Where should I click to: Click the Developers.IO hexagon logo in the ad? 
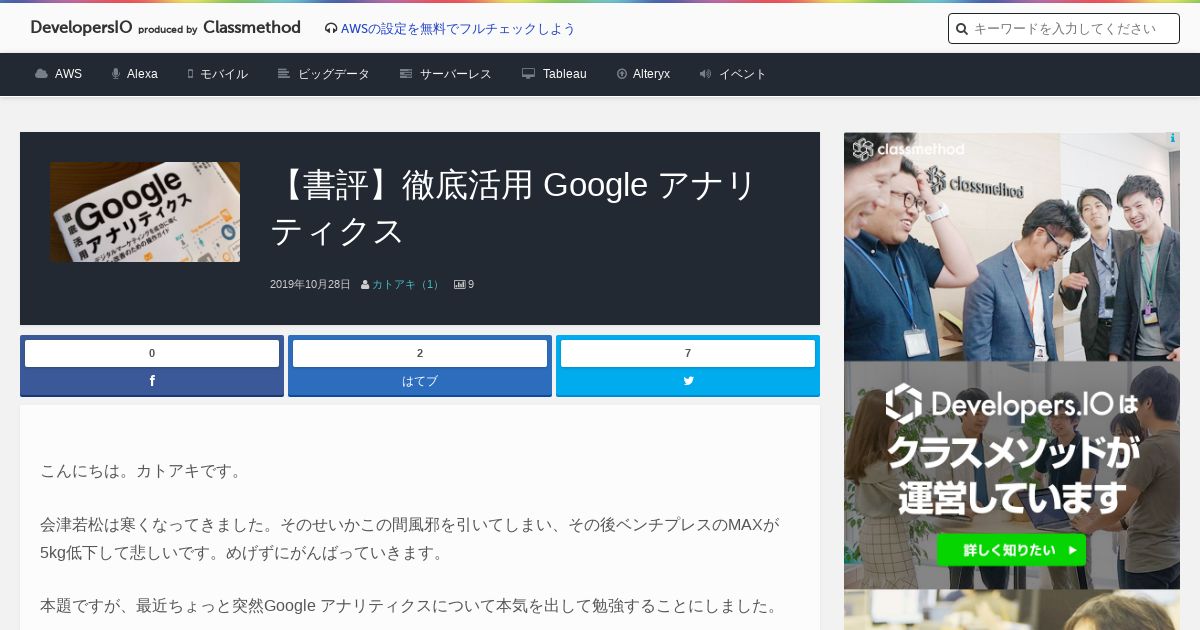pyautogui.click(x=903, y=403)
